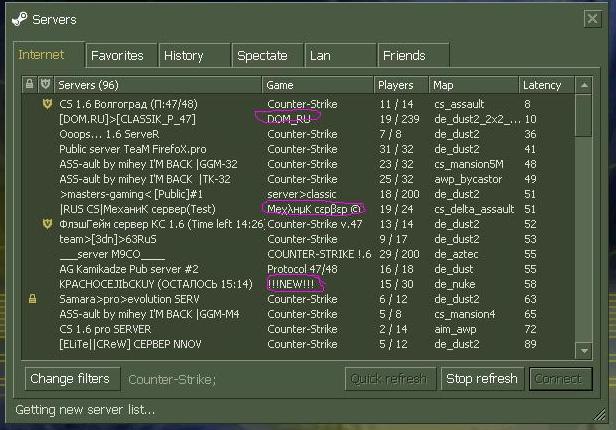616x430 pixels.
Task: Click the scrollbar down arrow
Action: (x=584, y=350)
